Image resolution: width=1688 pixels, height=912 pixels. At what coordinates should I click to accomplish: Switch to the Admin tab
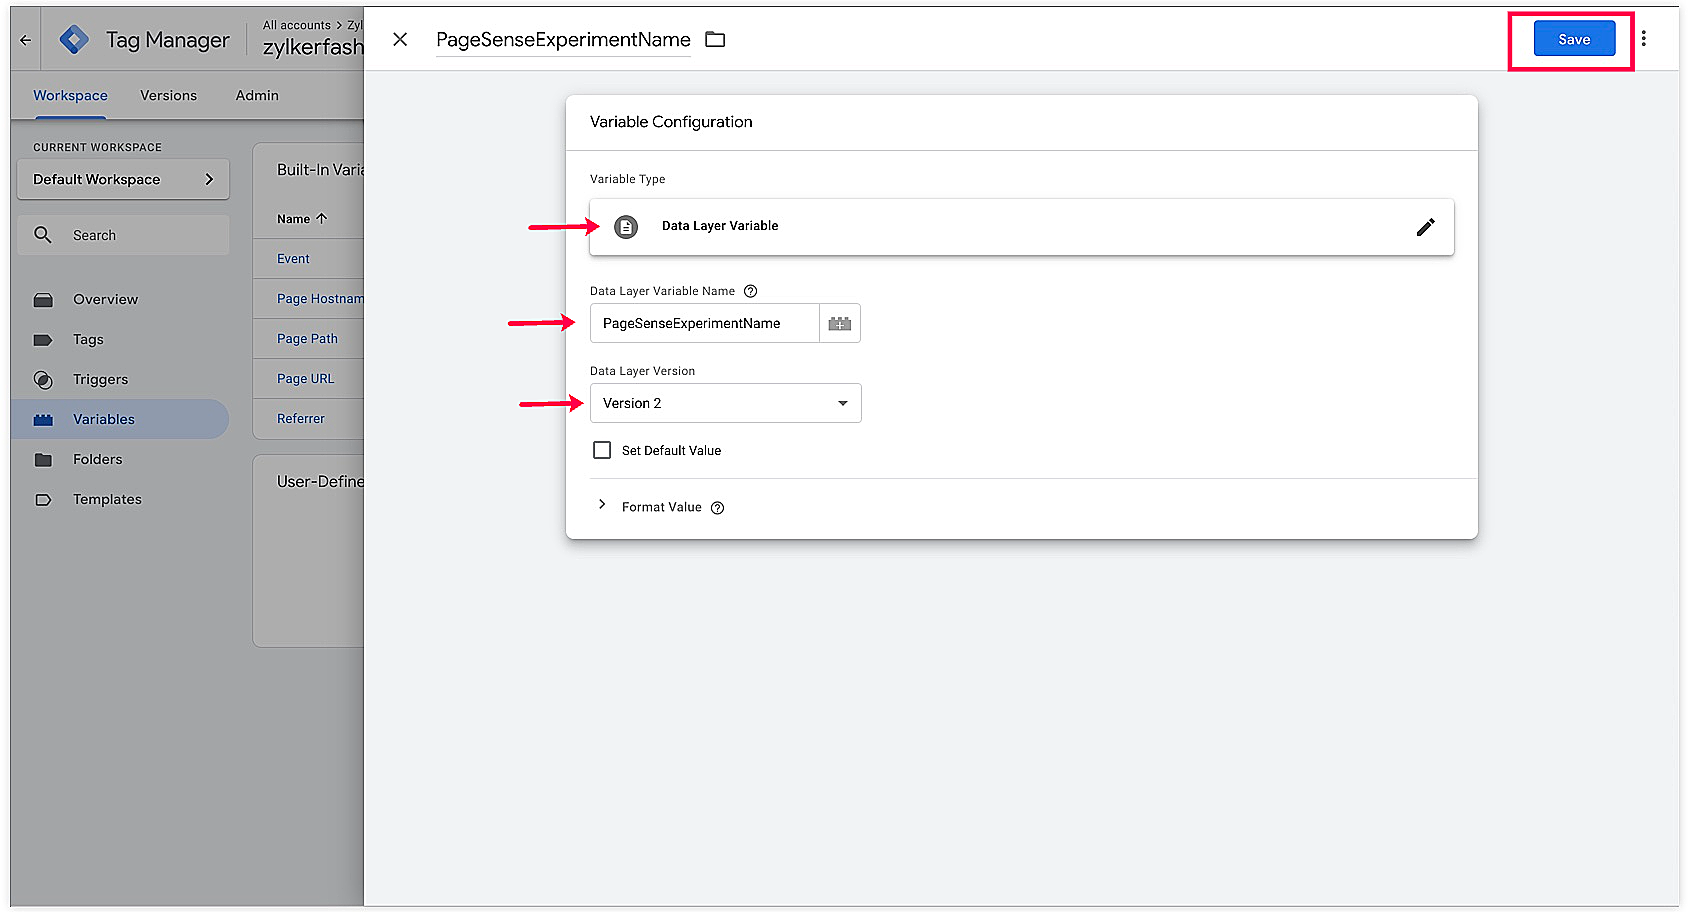257,96
